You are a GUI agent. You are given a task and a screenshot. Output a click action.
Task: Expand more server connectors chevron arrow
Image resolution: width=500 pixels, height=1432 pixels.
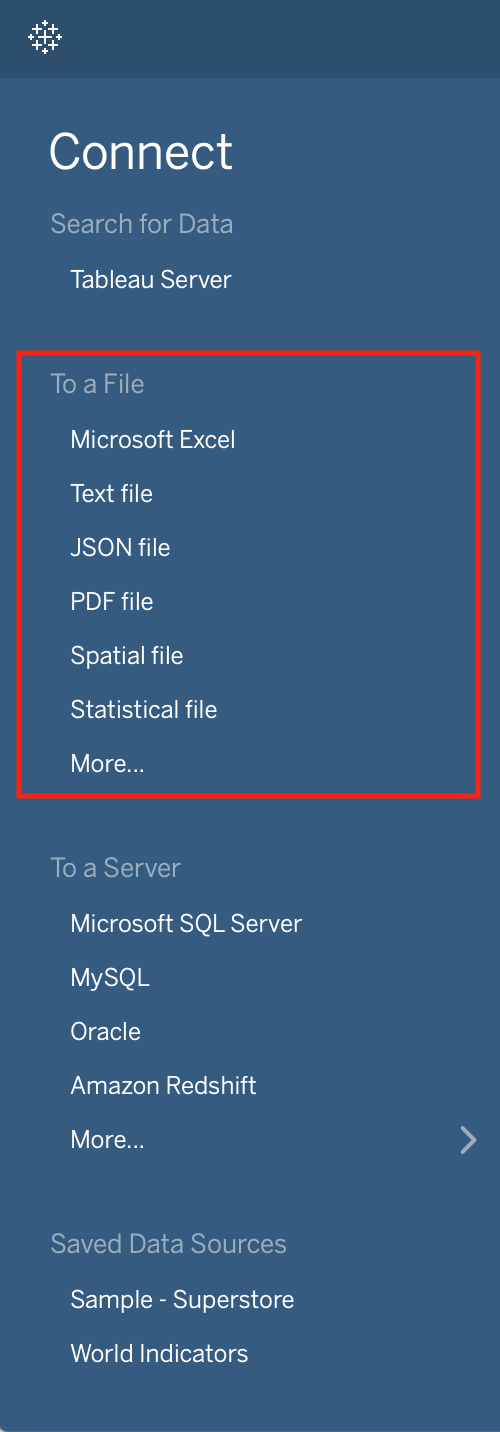pyautogui.click(x=467, y=1140)
